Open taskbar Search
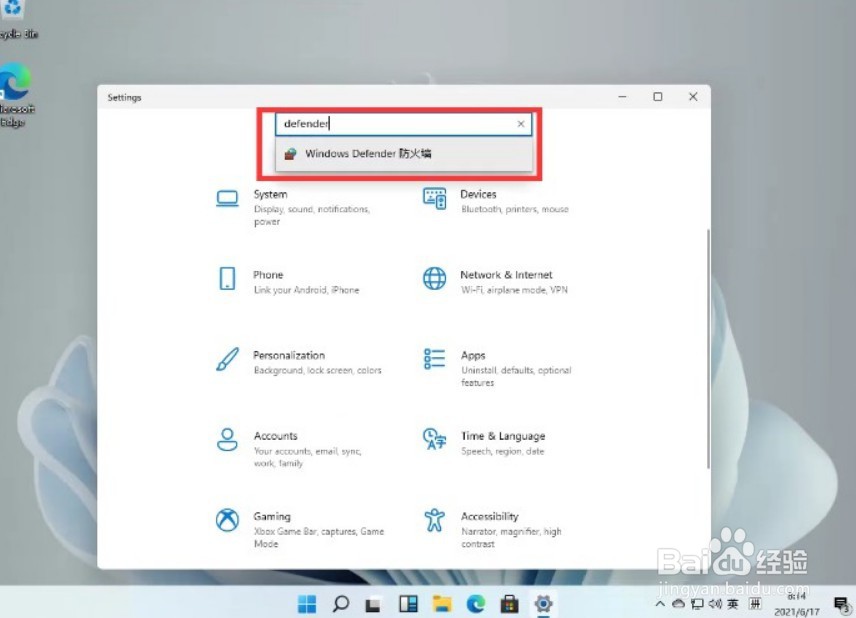 tap(341, 604)
